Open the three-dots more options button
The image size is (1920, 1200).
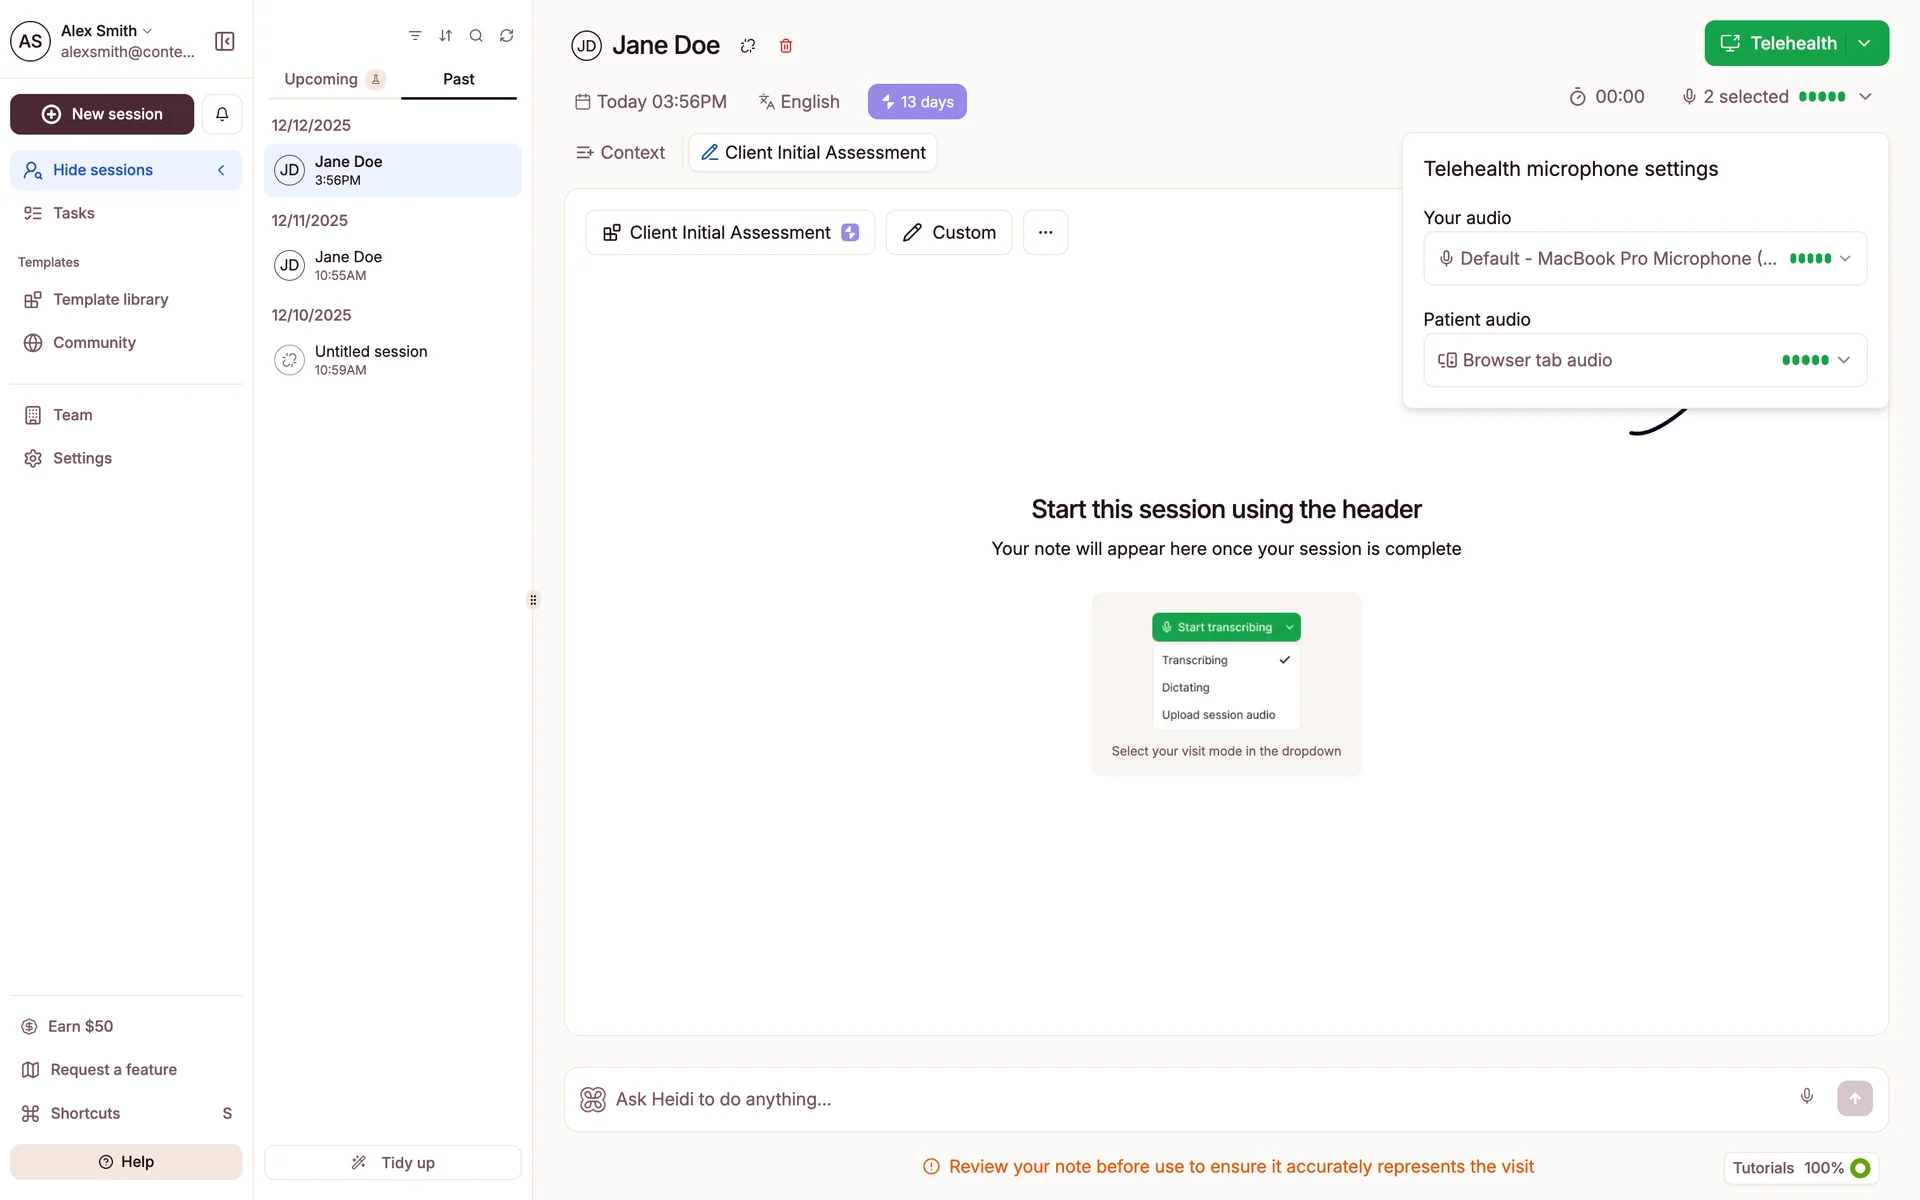[x=1045, y=233]
